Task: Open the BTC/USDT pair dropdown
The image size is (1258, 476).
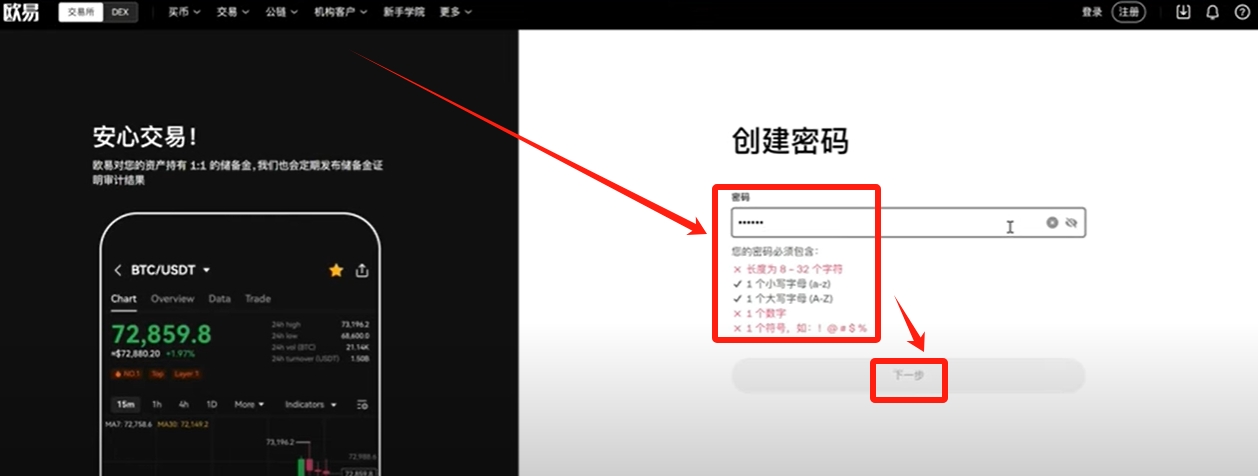Action: tap(169, 270)
